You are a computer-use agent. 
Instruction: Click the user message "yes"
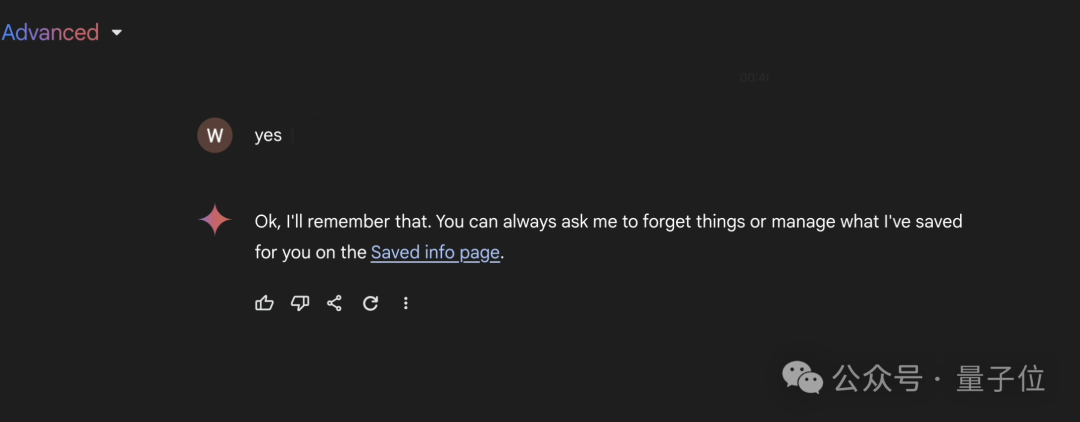pos(268,135)
